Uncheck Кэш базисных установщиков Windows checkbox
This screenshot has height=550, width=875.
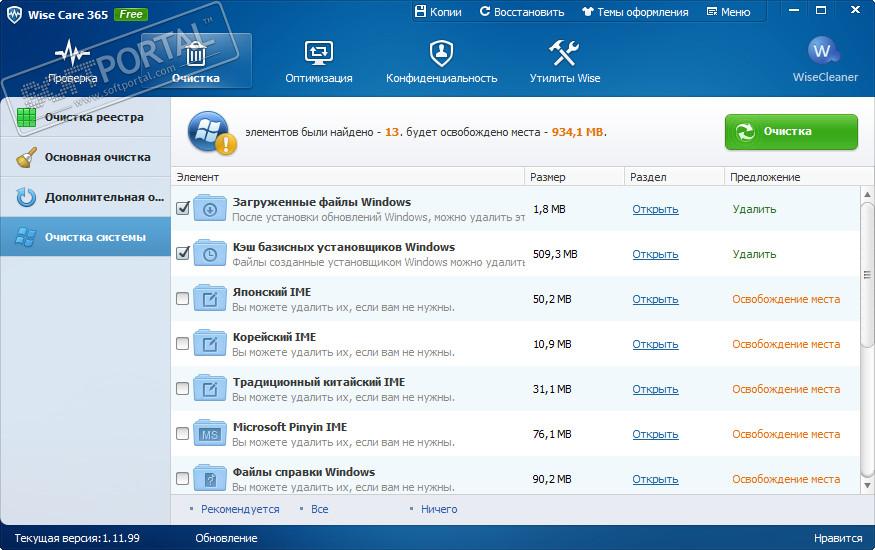point(182,253)
